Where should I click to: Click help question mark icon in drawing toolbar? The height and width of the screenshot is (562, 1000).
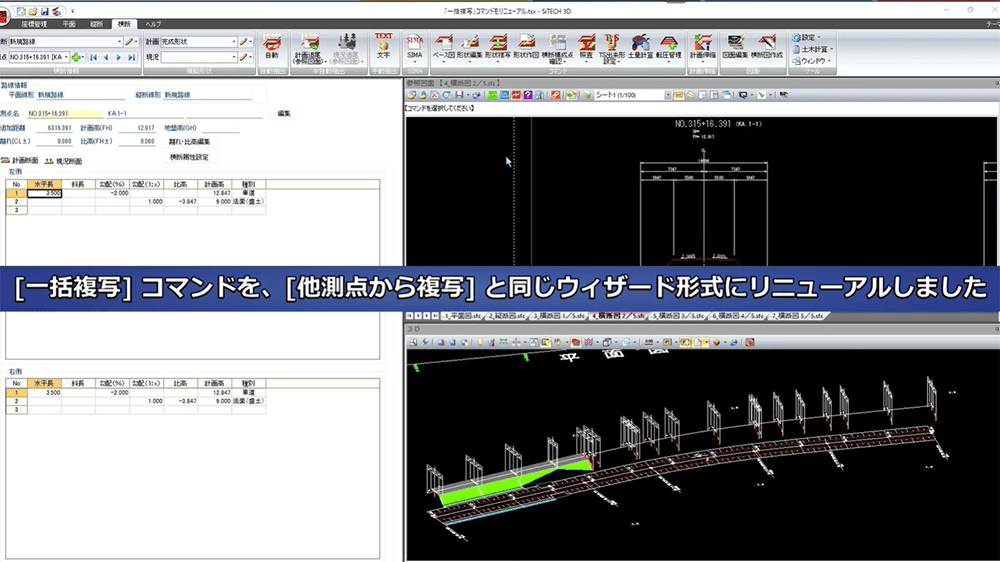pyautogui.click(x=528, y=95)
